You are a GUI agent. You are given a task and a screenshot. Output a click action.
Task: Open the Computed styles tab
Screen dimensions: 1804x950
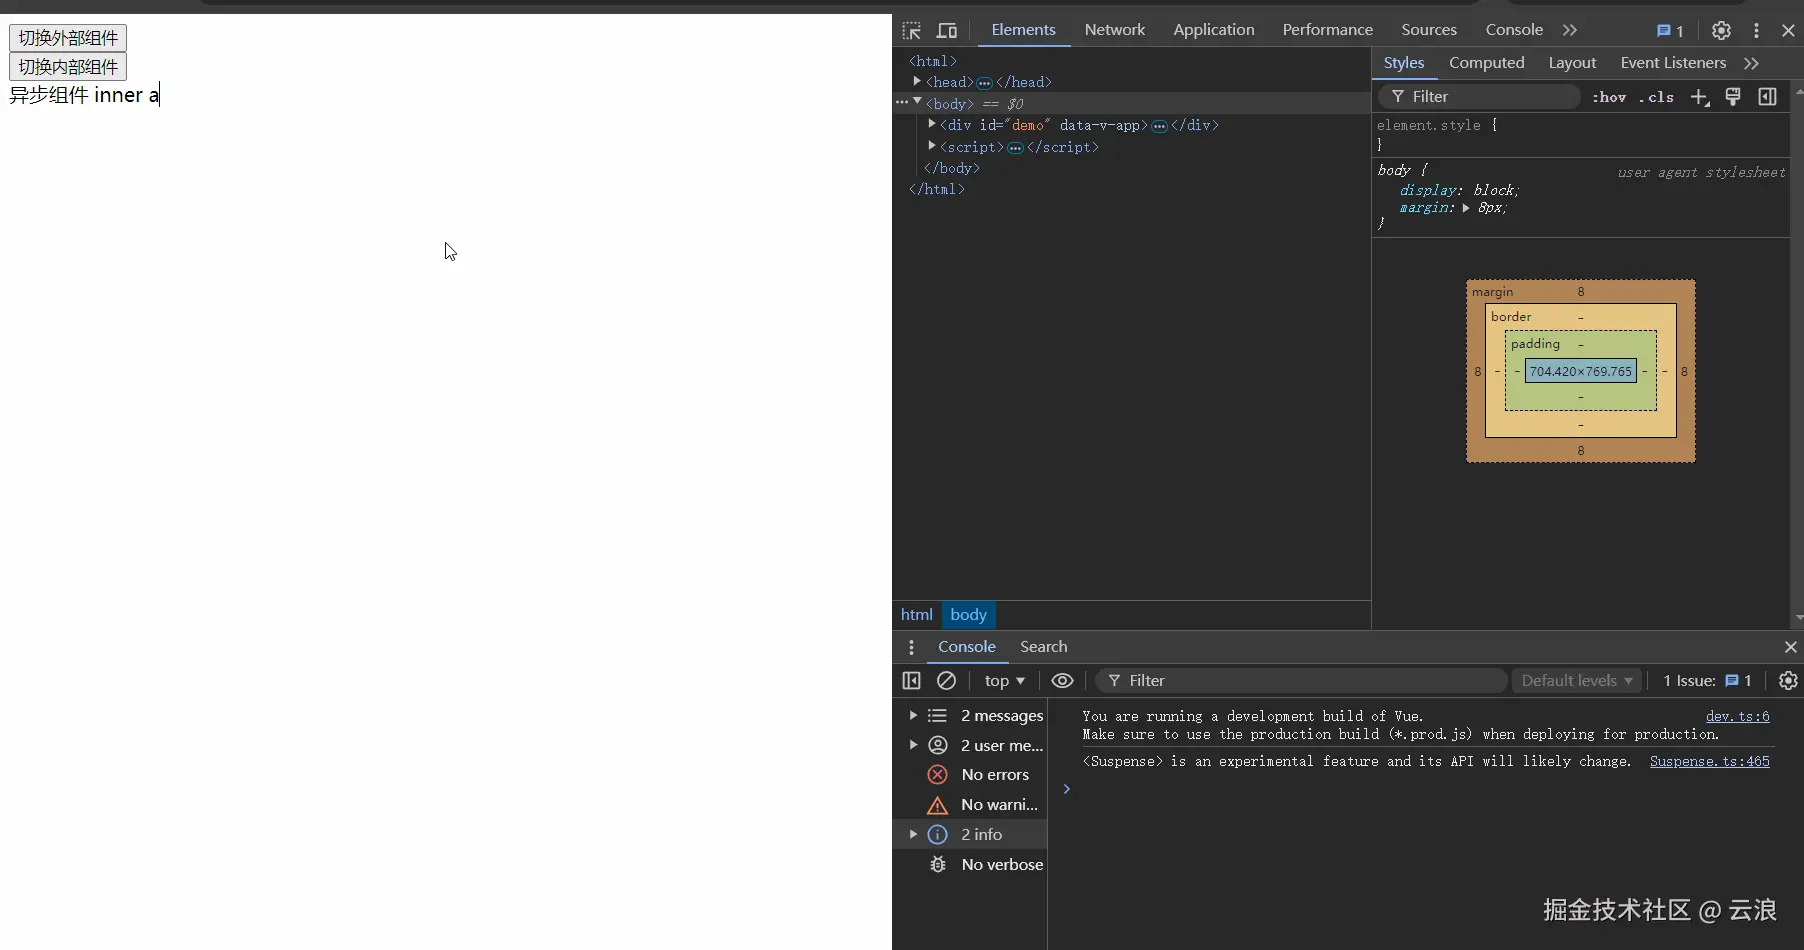[1486, 63]
